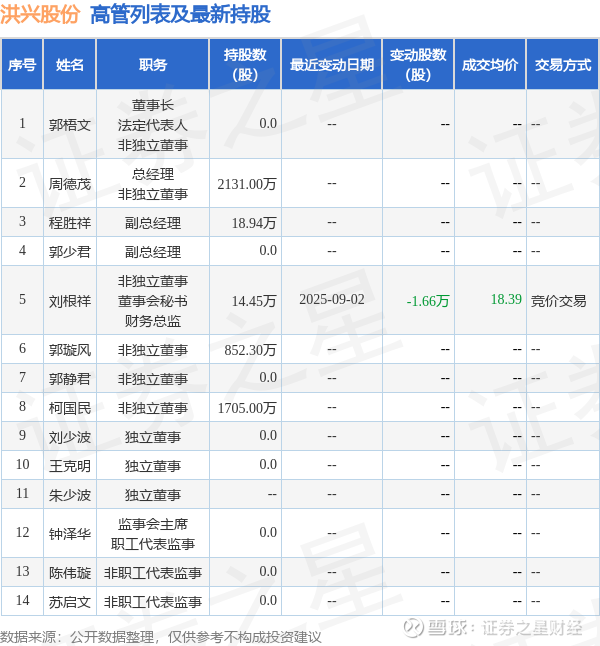This screenshot has width=600, height=646.
Task: Click the date 2025-09-02
Action: [x=332, y=300]
